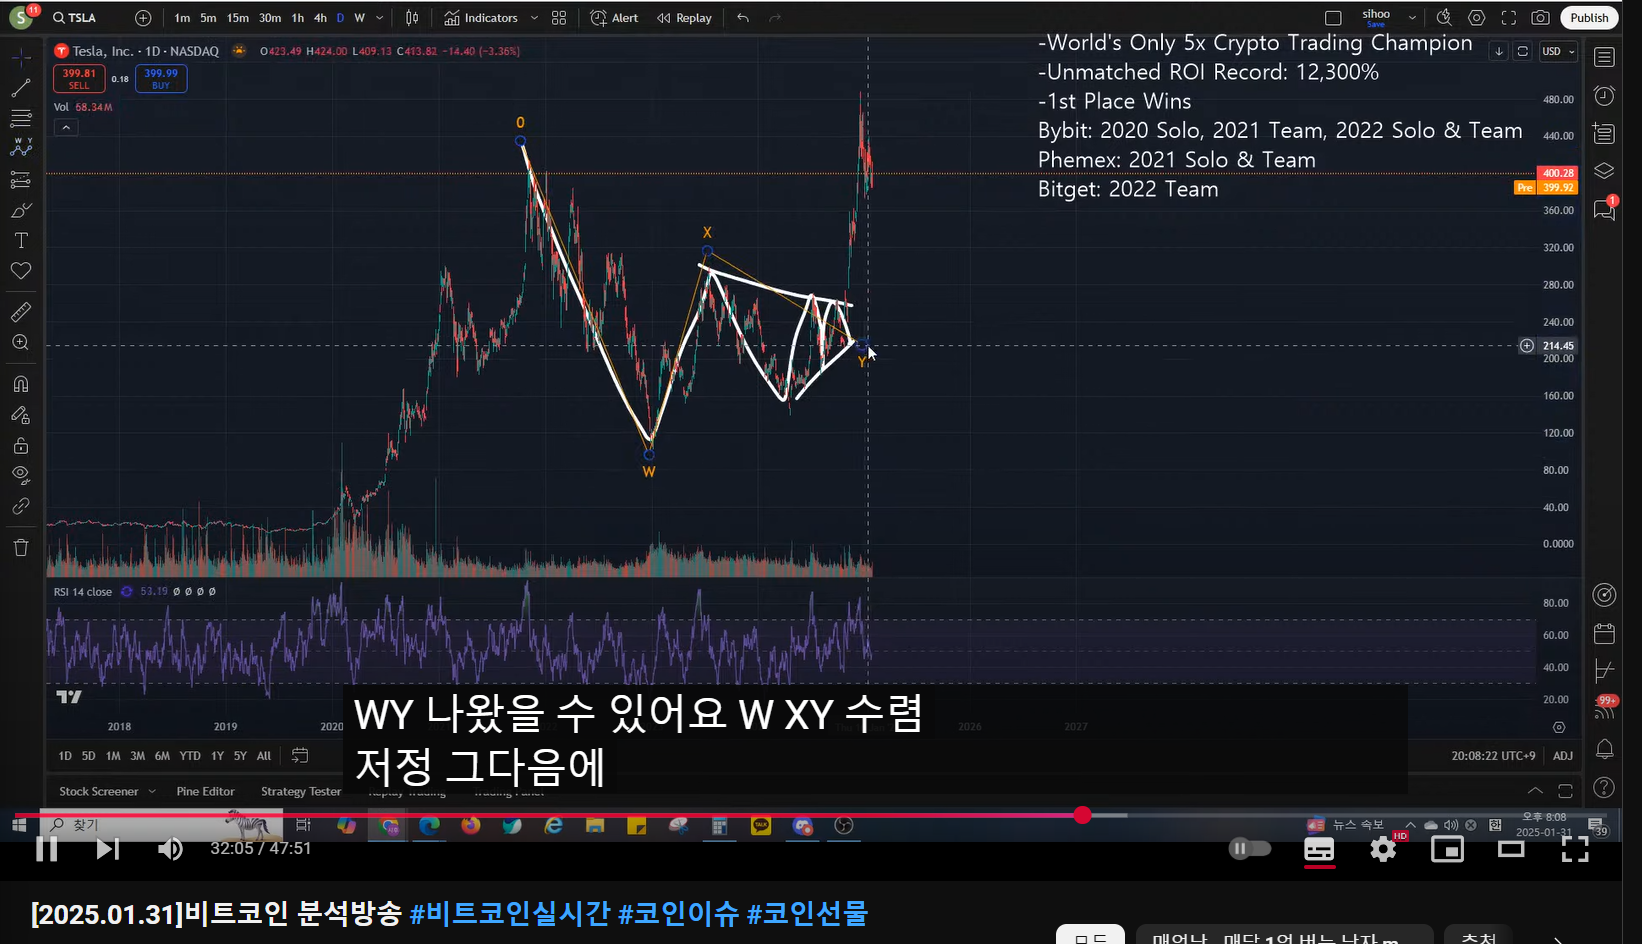Image resolution: width=1642 pixels, height=944 pixels.
Task: Change the candlestick chart type
Action: 412,18
